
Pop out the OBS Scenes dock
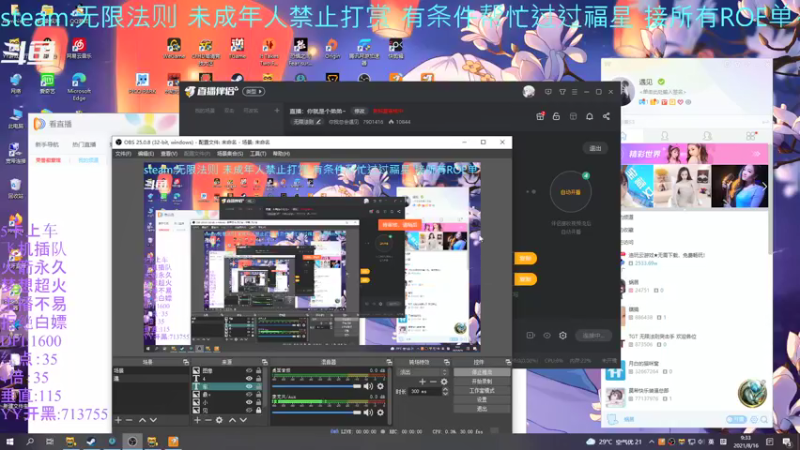pyautogui.click(x=186, y=362)
